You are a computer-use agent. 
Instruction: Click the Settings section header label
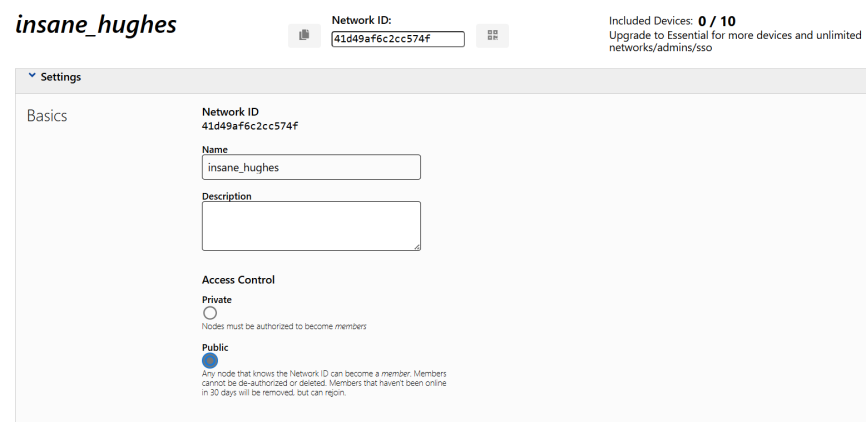pos(61,77)
